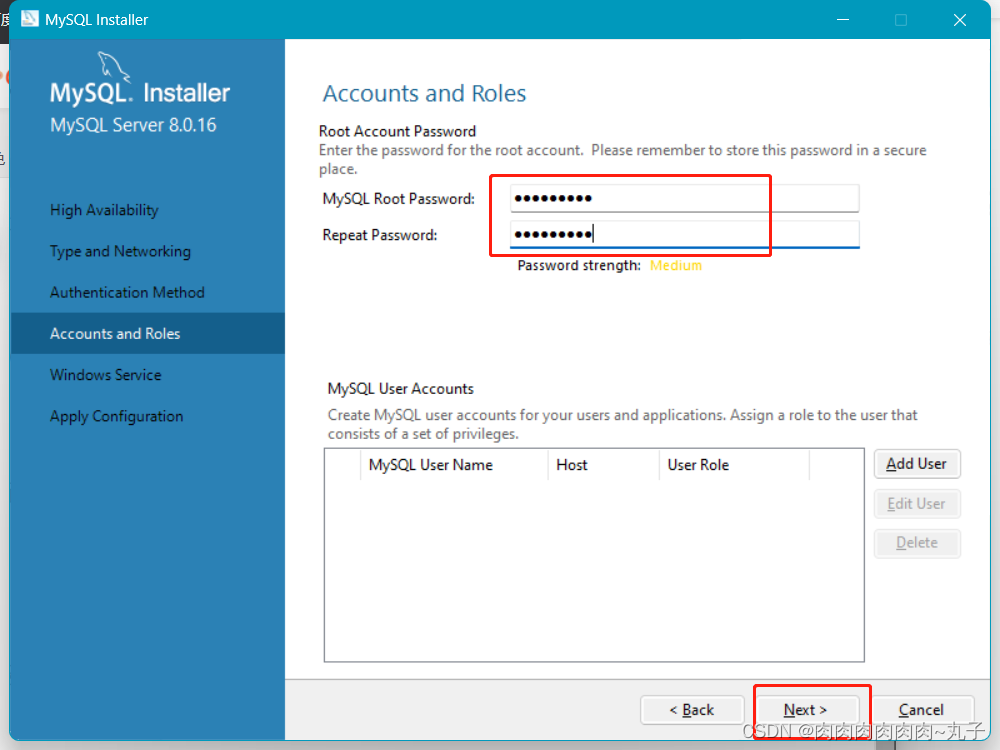Click the Host column header

coord(572,465)
